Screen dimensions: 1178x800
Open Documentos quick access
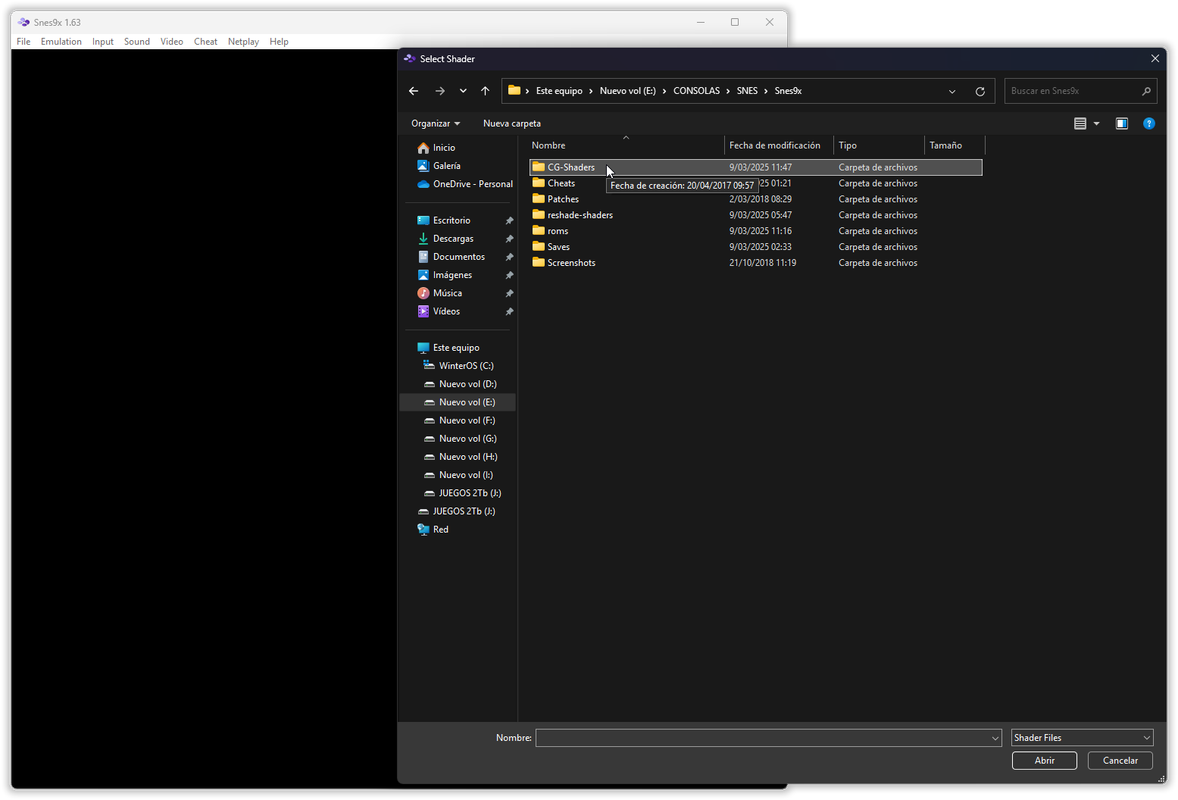tap(459, 257)
